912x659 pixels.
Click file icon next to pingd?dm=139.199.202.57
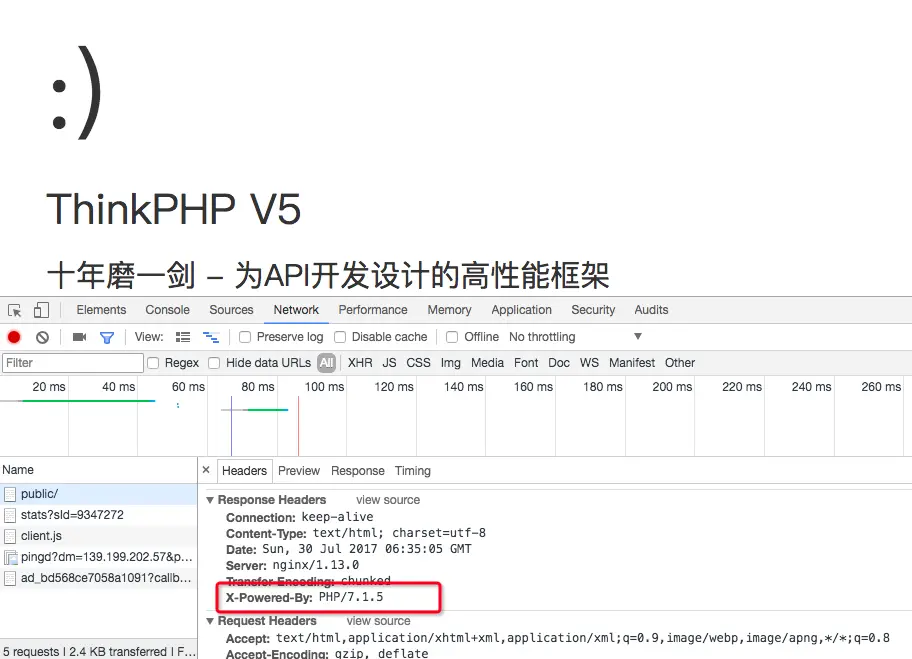point(10,557)
